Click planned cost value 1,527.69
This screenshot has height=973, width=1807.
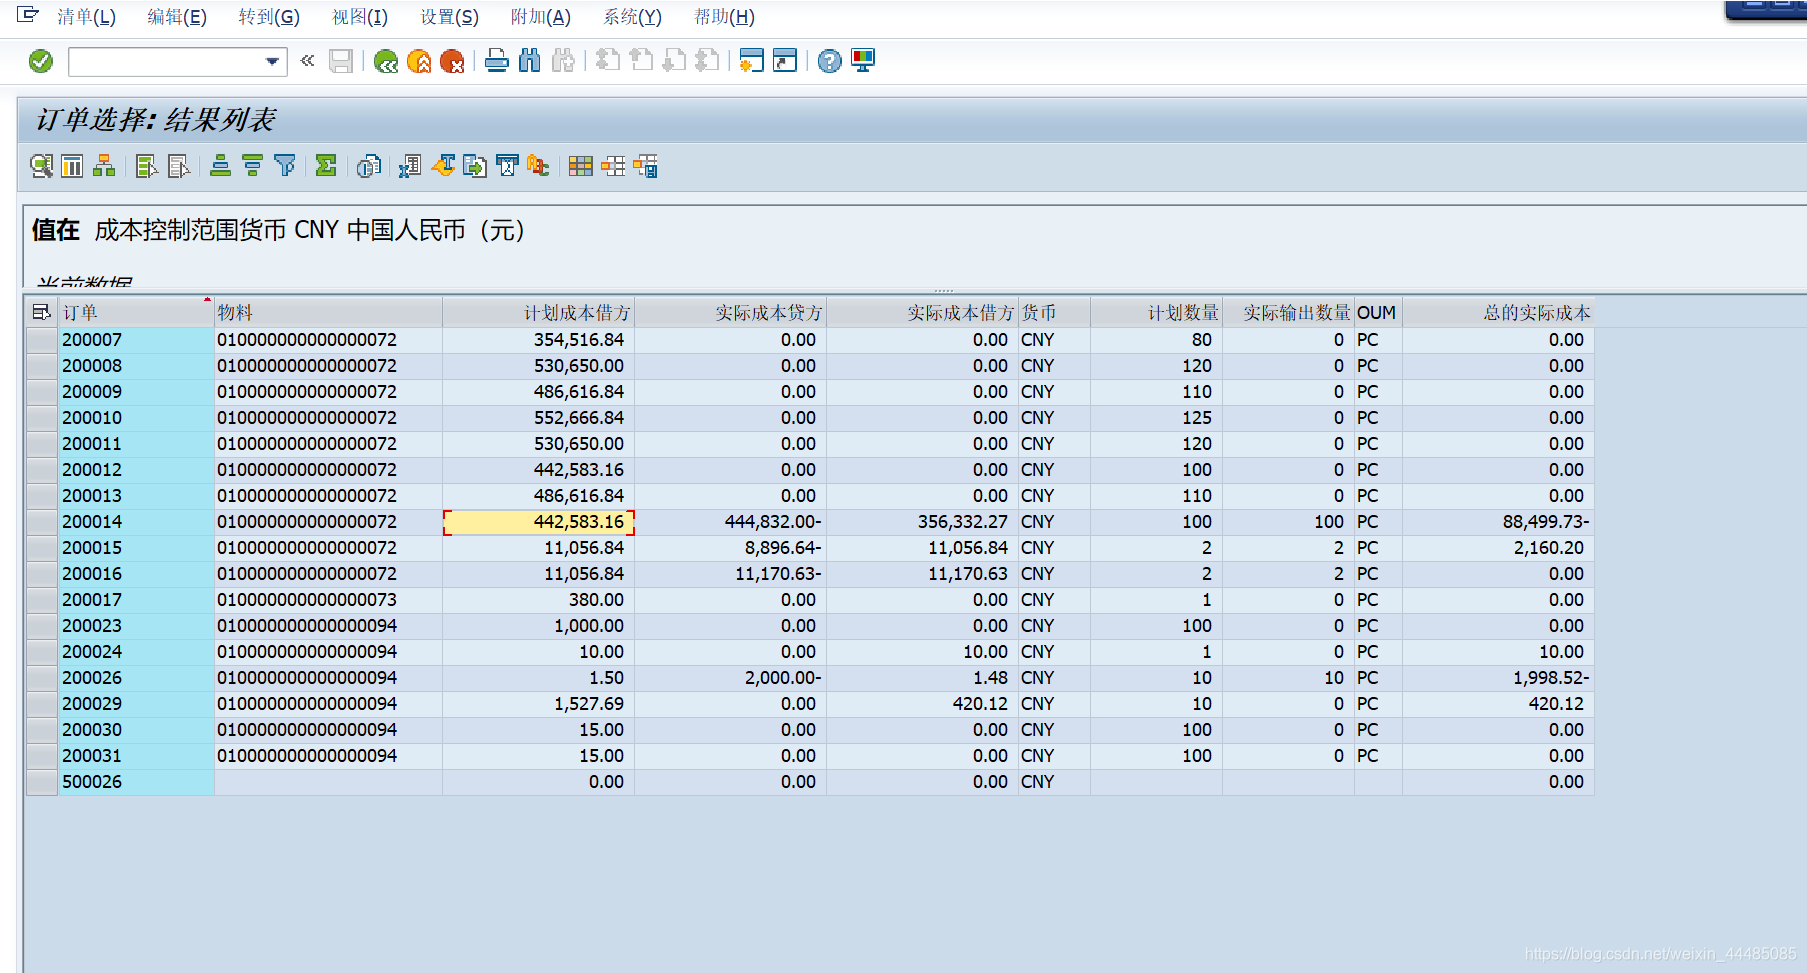pos(589,704)
